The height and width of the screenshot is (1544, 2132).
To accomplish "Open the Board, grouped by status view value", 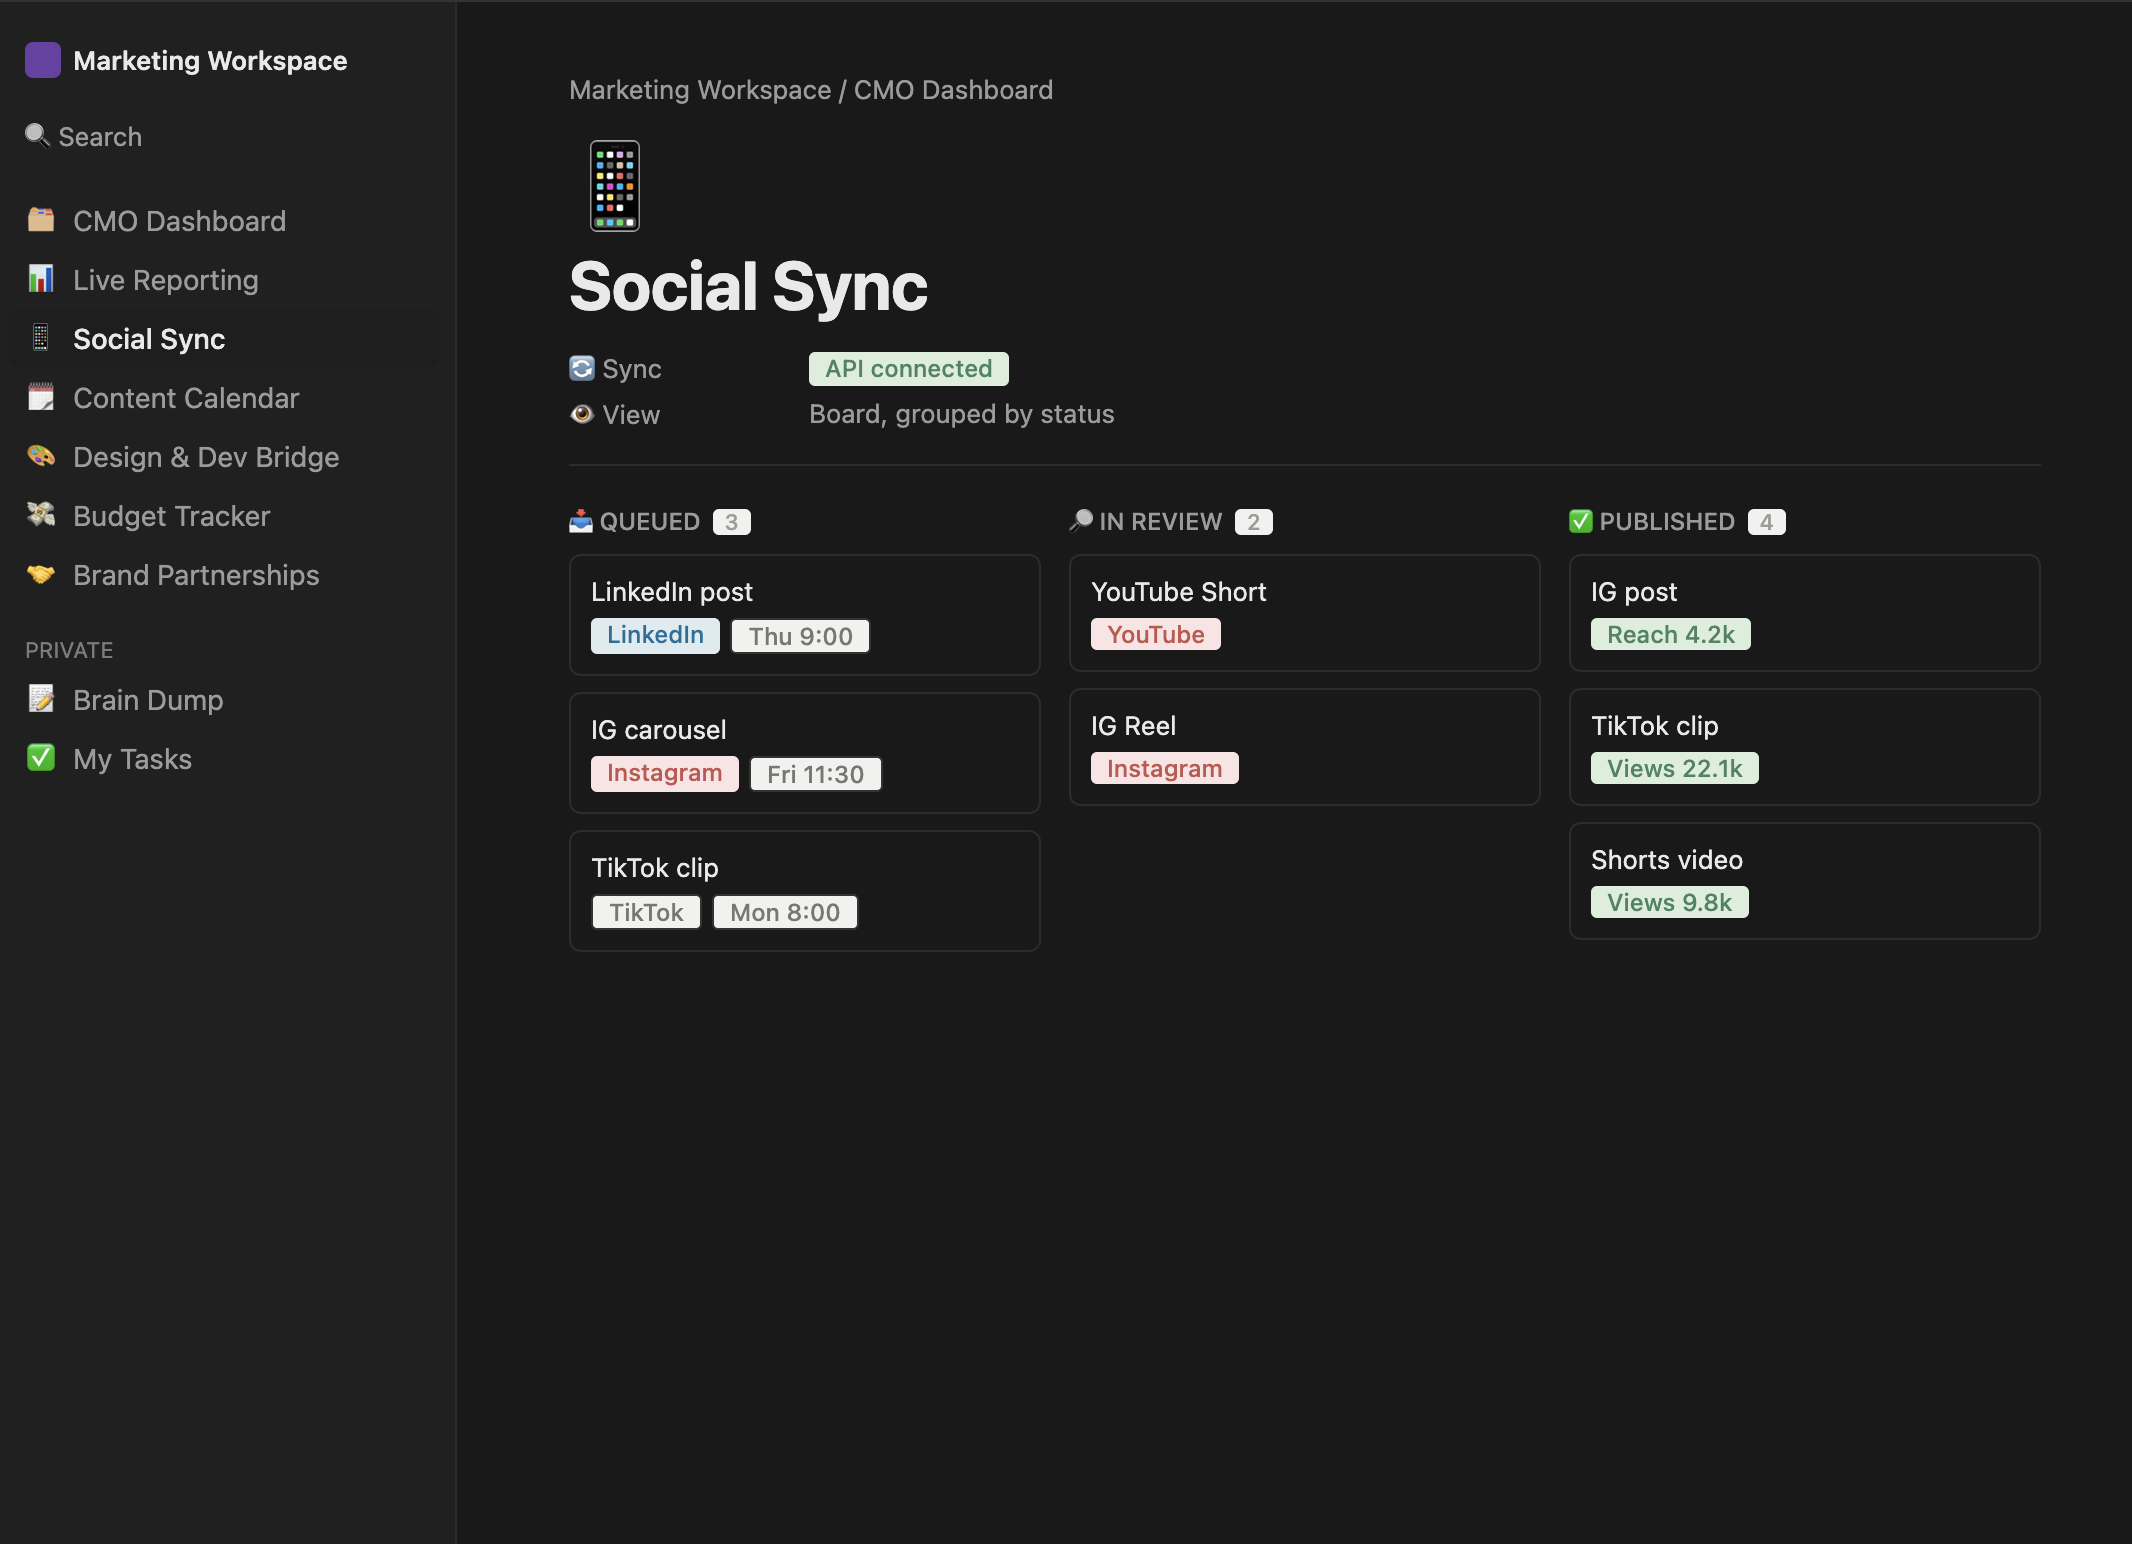I will (x=962, y=414).
